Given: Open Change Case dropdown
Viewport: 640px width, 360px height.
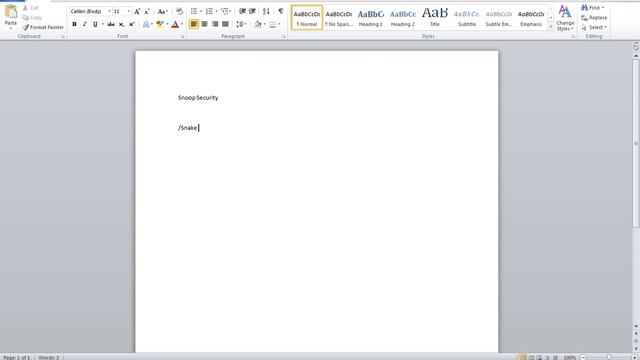Looking at the screenshot, I should (162, 11).
